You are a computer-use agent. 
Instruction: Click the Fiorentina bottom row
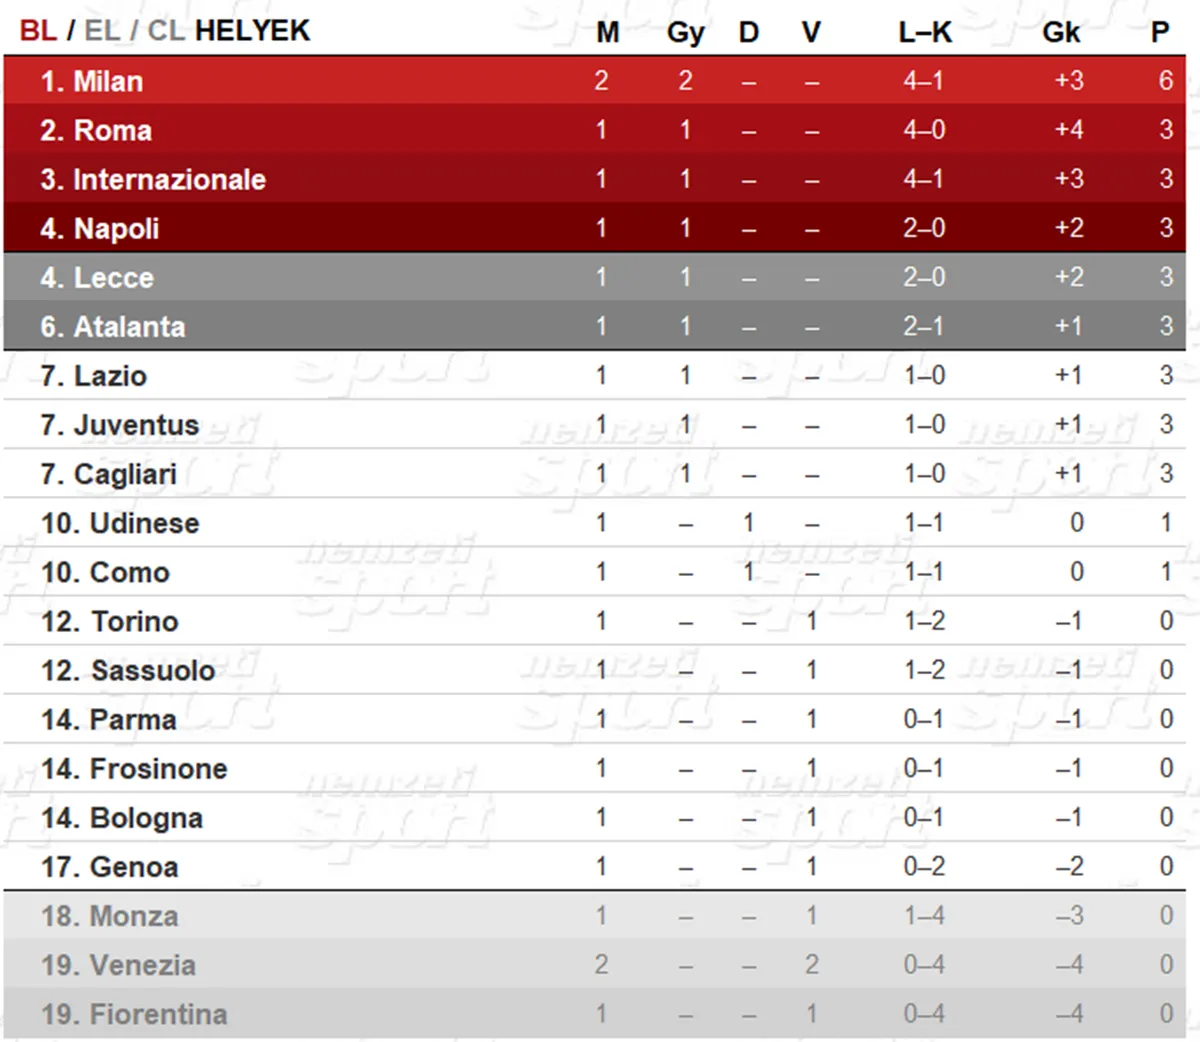point(594,1014)
